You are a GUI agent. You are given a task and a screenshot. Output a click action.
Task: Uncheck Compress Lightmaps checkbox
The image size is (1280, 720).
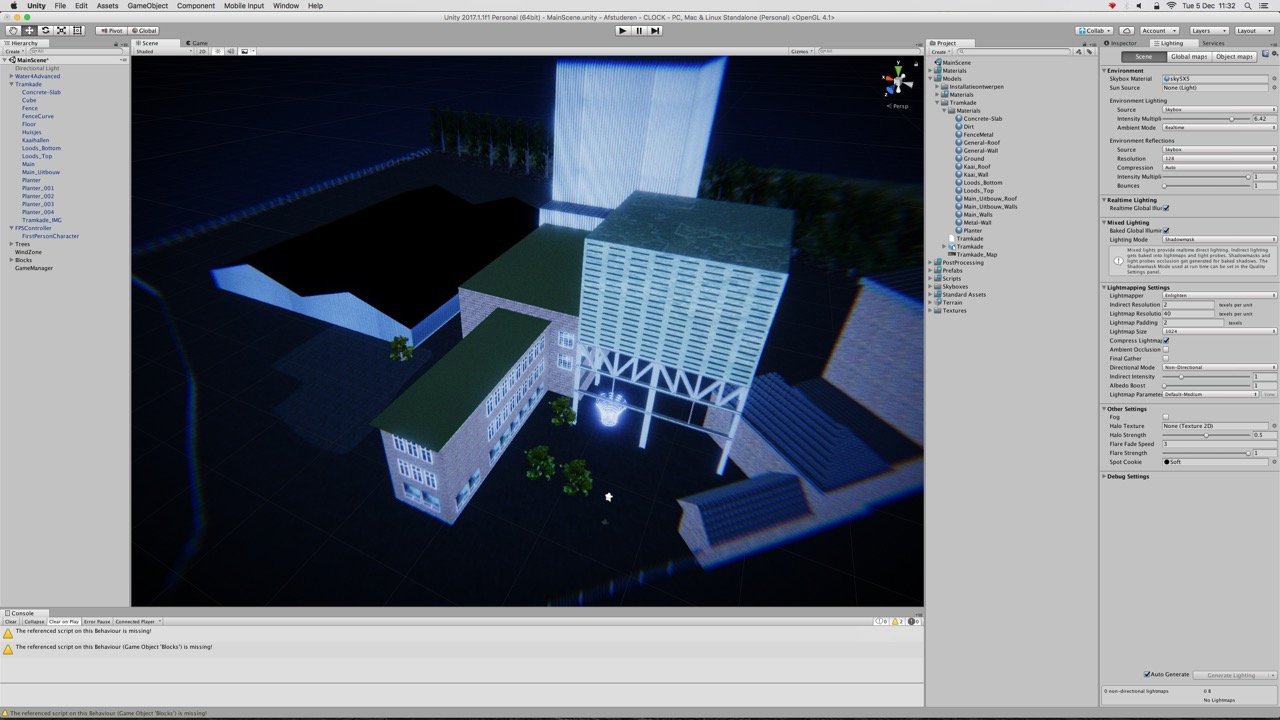coord(1166,341)
